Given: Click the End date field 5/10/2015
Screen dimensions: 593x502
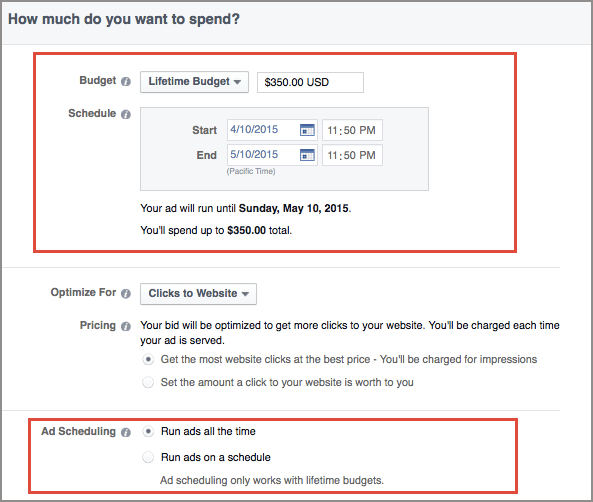Looking at the screenshot, I should coord(272,155).
